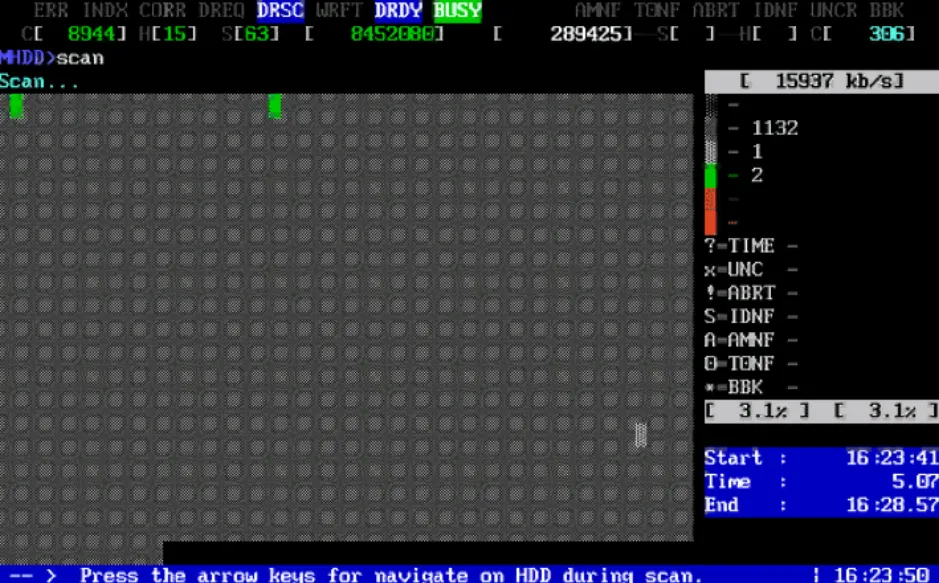The image size is (939, 583).
Task: Click the second green block in top row
Action: 275,106
